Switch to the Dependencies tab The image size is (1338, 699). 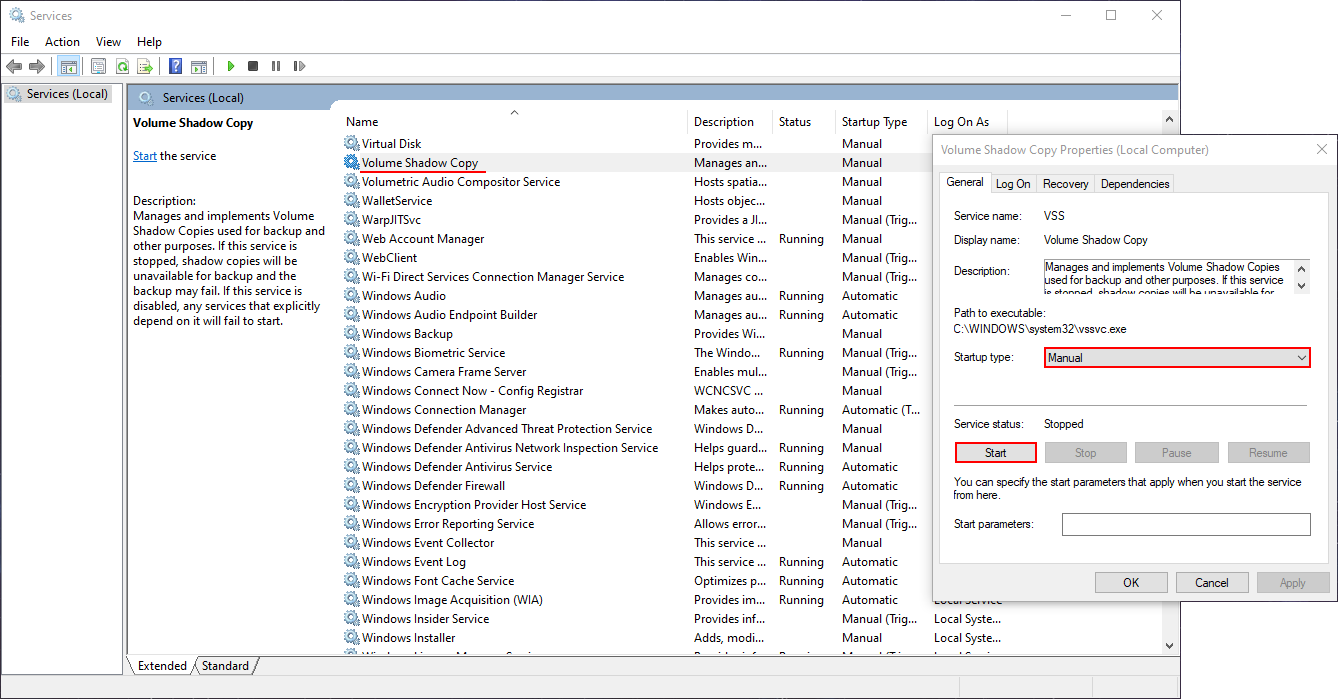click(x=1134, y=184)
